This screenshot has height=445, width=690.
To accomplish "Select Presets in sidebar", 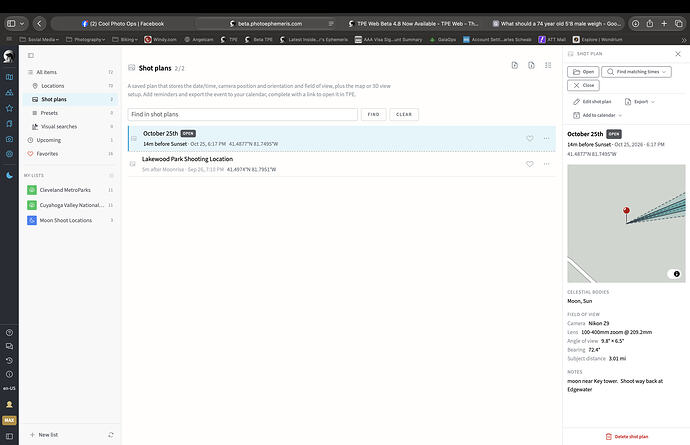I will tap(70, 113).
